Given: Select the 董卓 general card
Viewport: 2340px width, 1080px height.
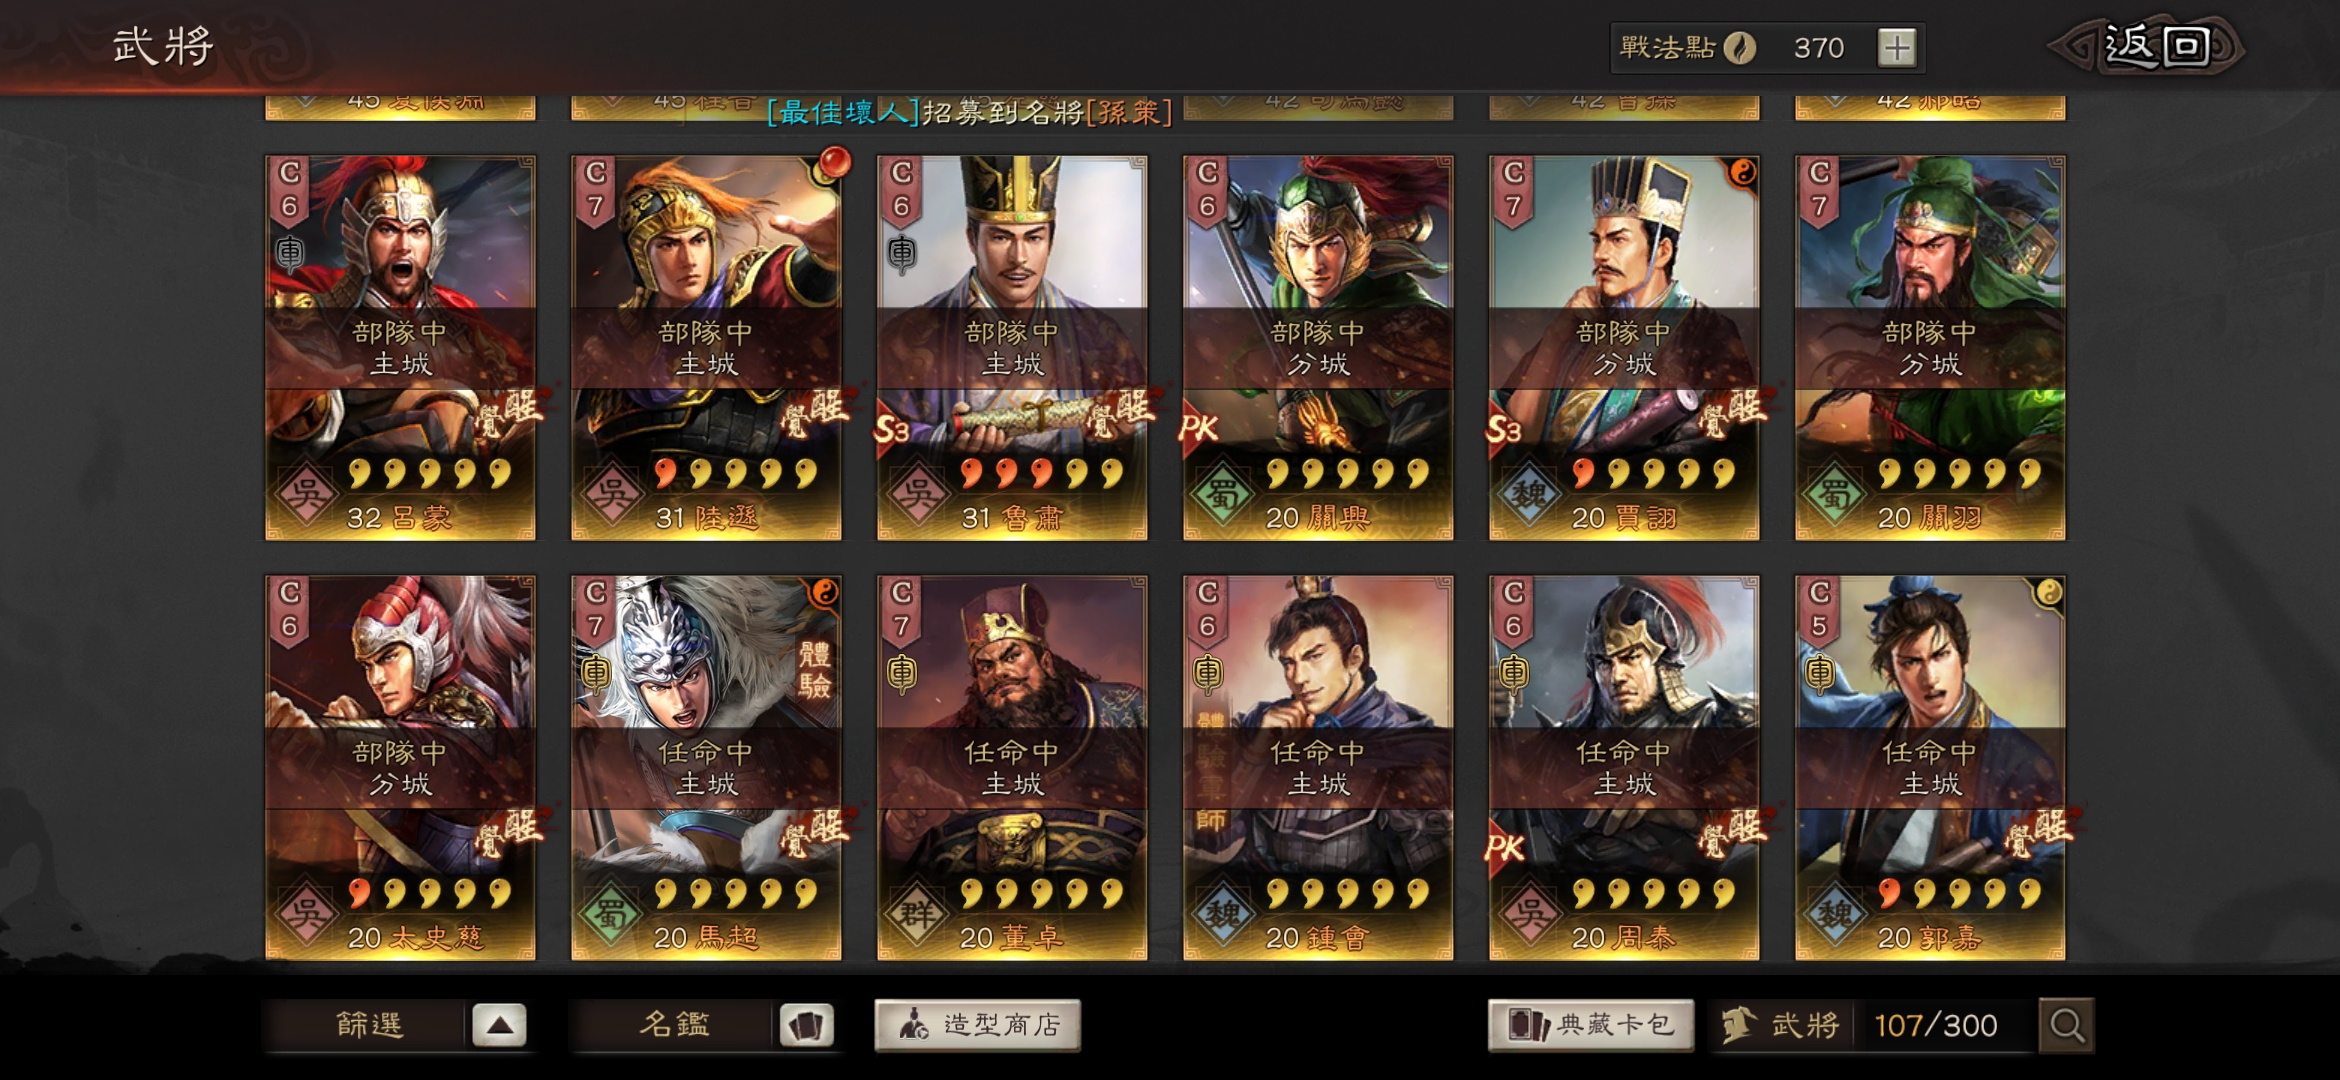Looking at the screenshot, I should click(1012, 768).
